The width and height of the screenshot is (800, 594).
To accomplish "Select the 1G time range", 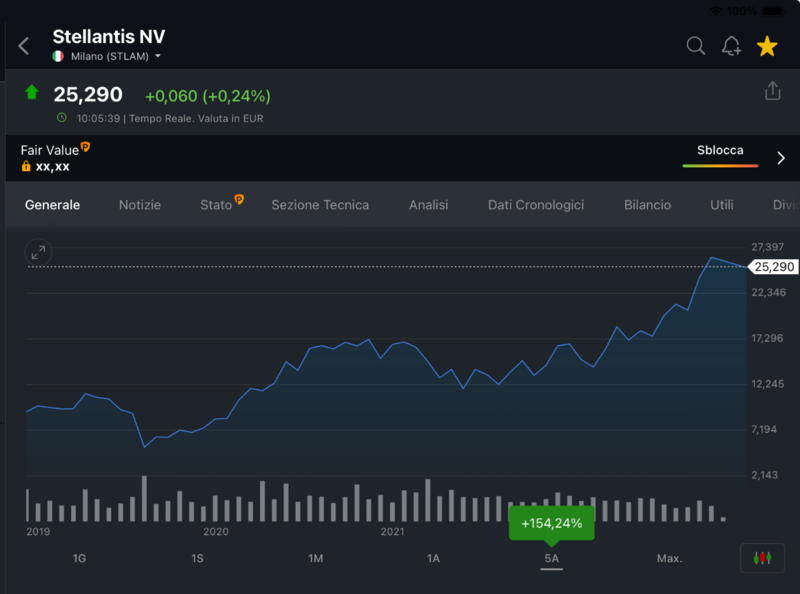I will coord(79,558).
